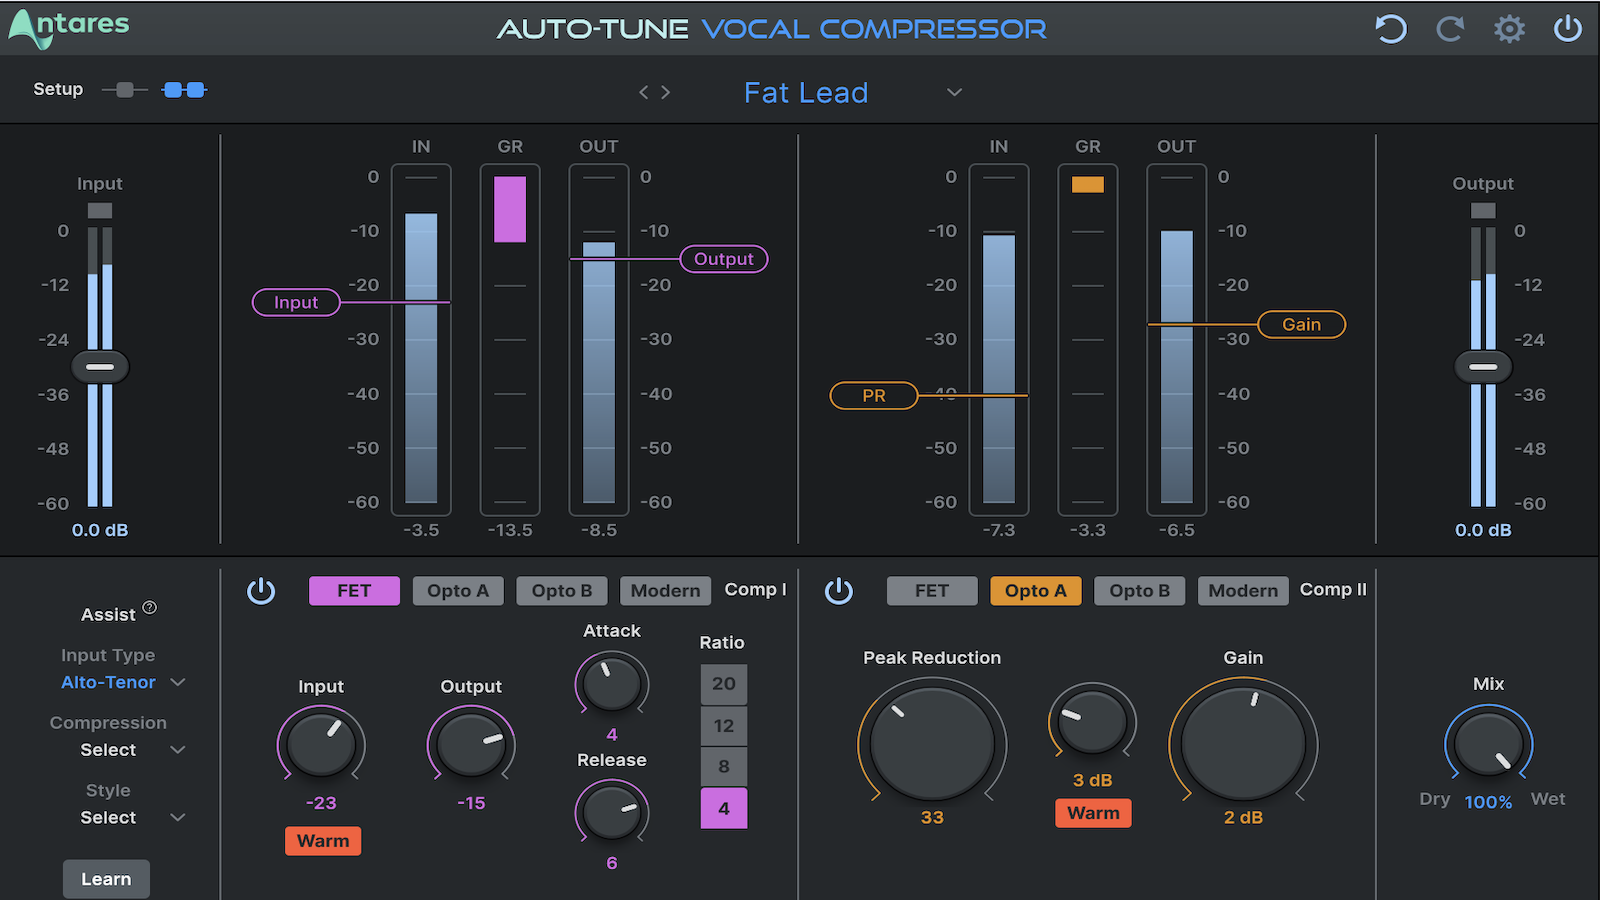This screenshot has width=1600, height=900.
Task: Click the Antares logo
Action: coord(67,28)
